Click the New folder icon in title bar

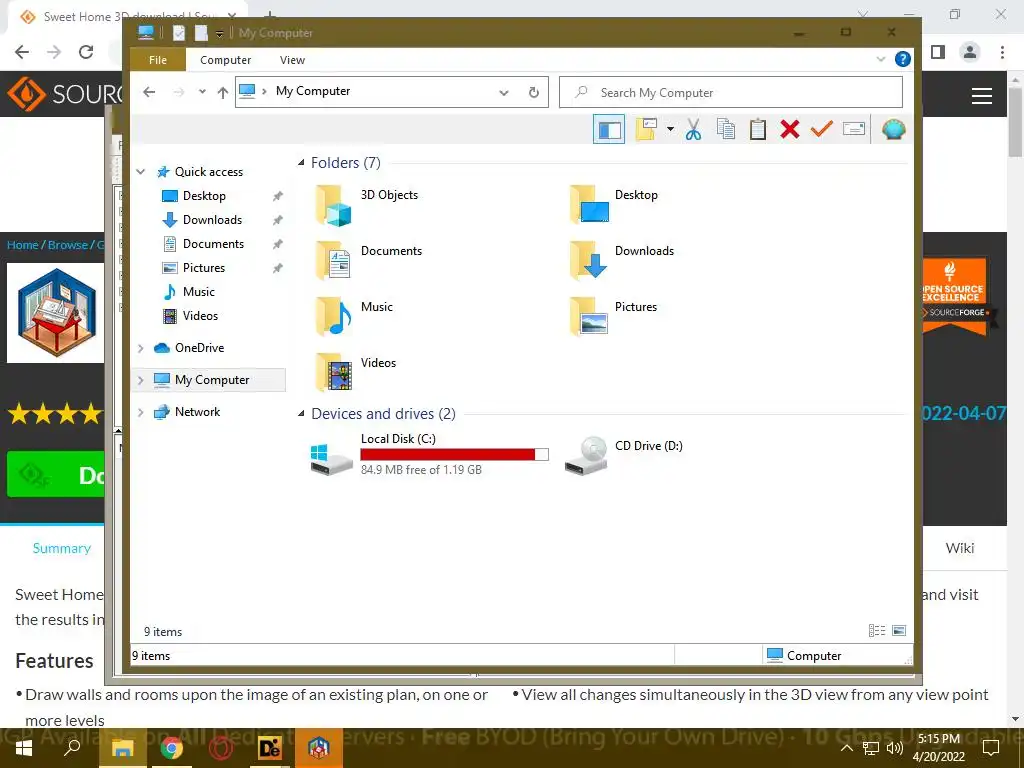coord(201,33)
